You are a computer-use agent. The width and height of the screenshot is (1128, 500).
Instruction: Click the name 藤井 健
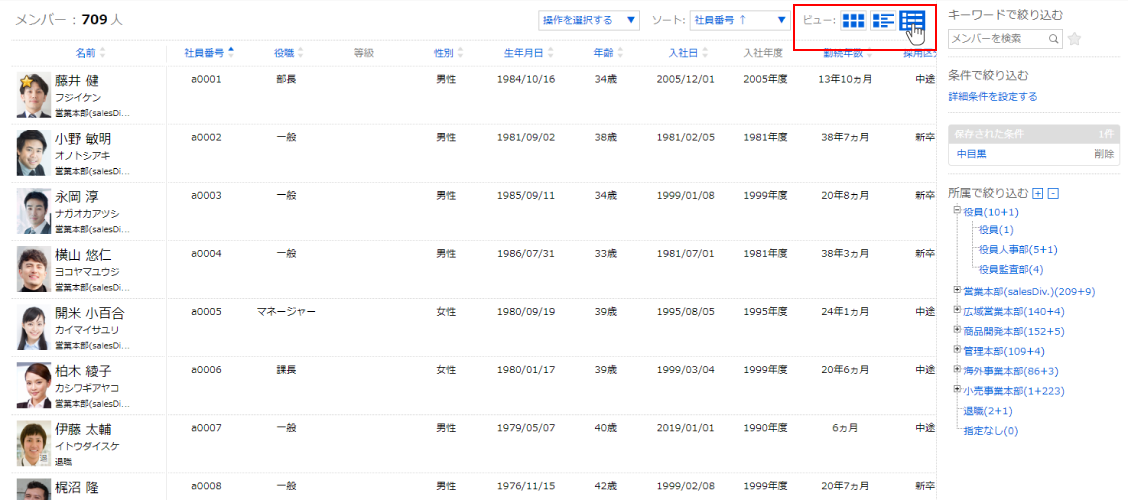point(77,81)
